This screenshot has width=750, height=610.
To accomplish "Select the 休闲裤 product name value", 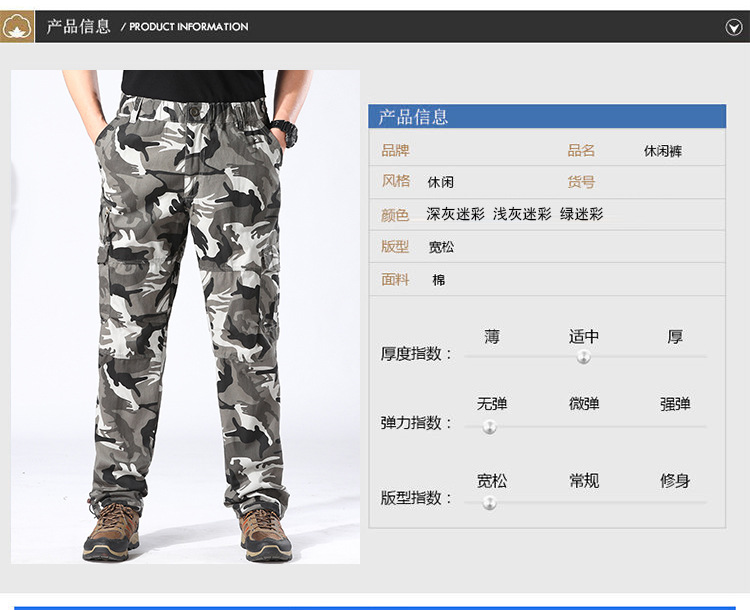I will coord(662,151).
